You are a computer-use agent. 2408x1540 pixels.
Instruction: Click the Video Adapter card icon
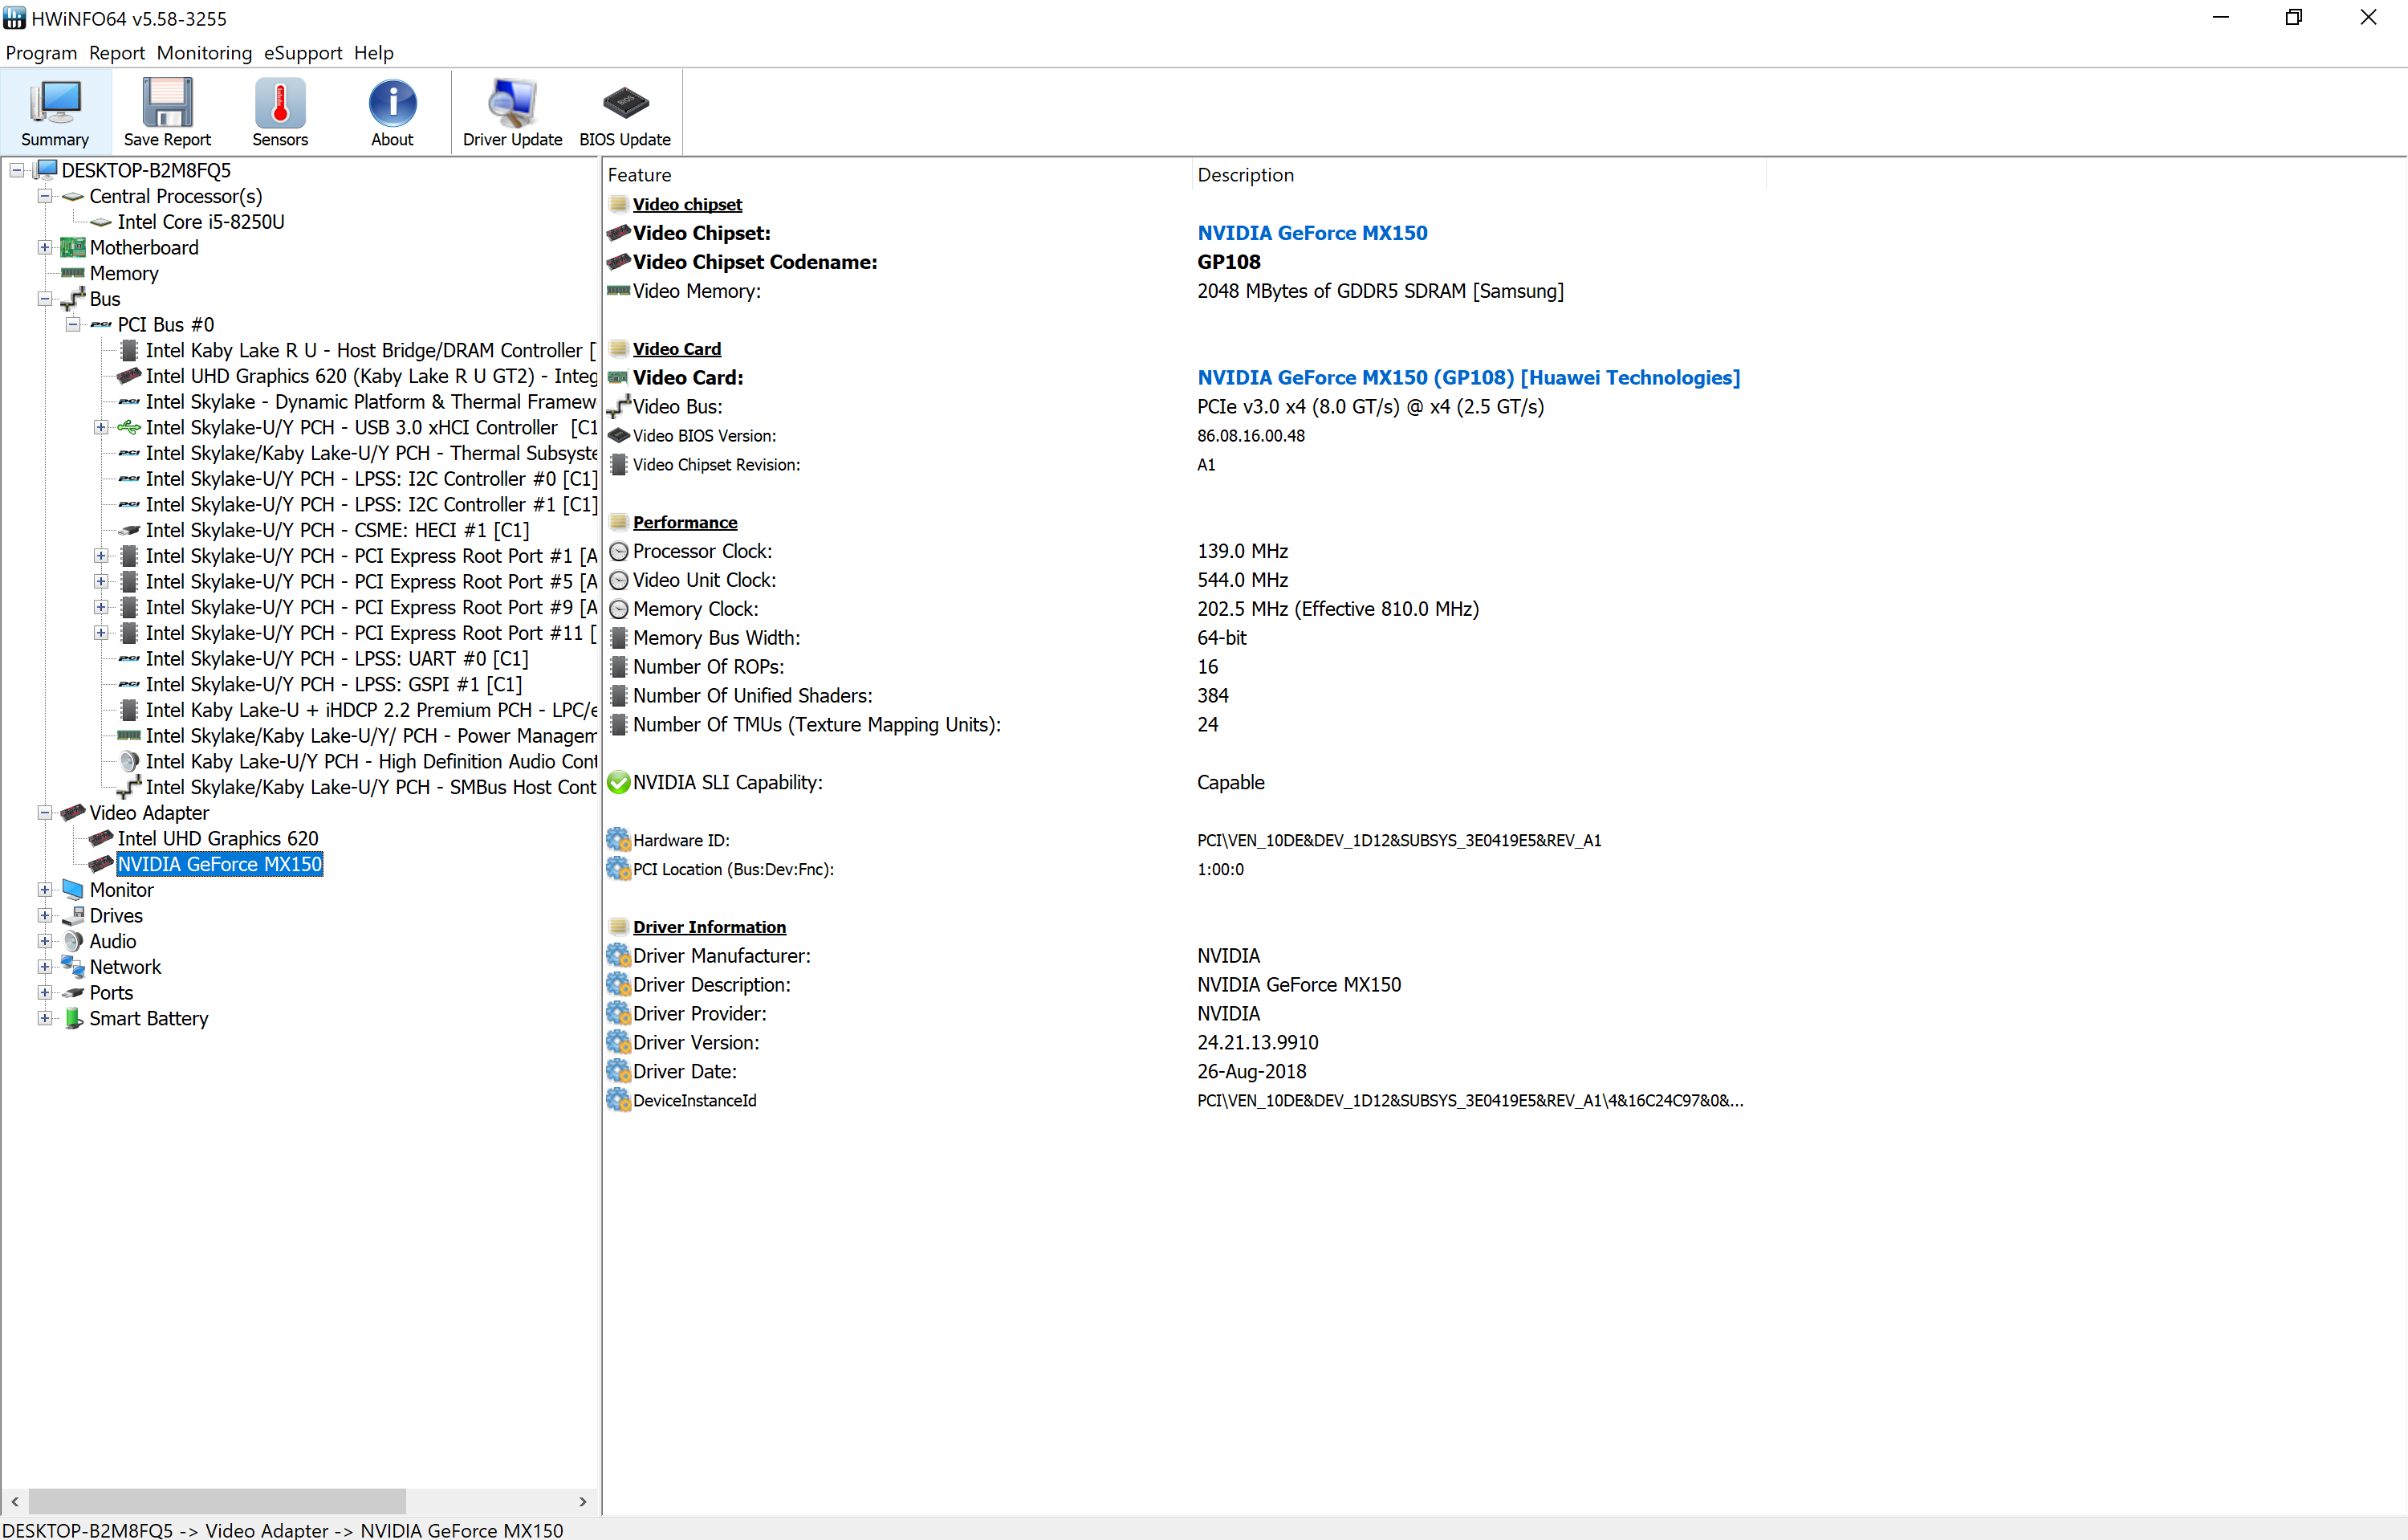[x=73, y=812]
